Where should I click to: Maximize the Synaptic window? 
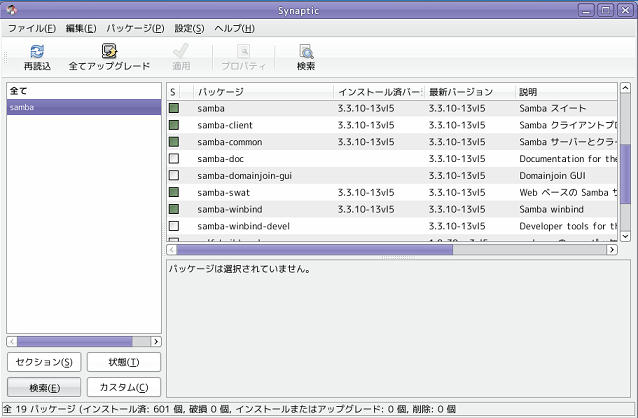[605, 10]
